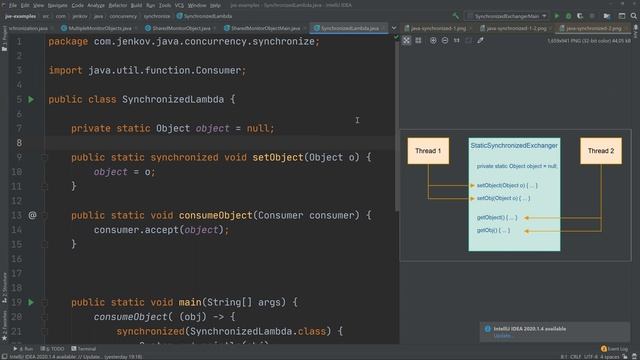Collapse setObject method fold marker on line 9
The height and width of the screenshot is (360, 640).
click(44, 158)
